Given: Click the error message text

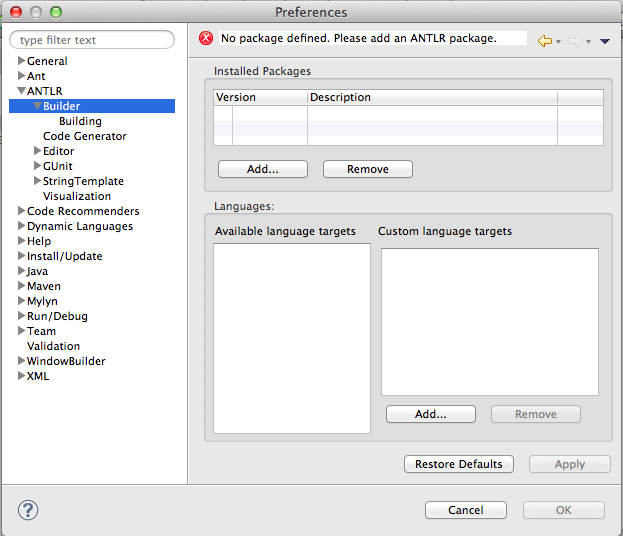Looking at the screenshot, I should click(359, 38).
